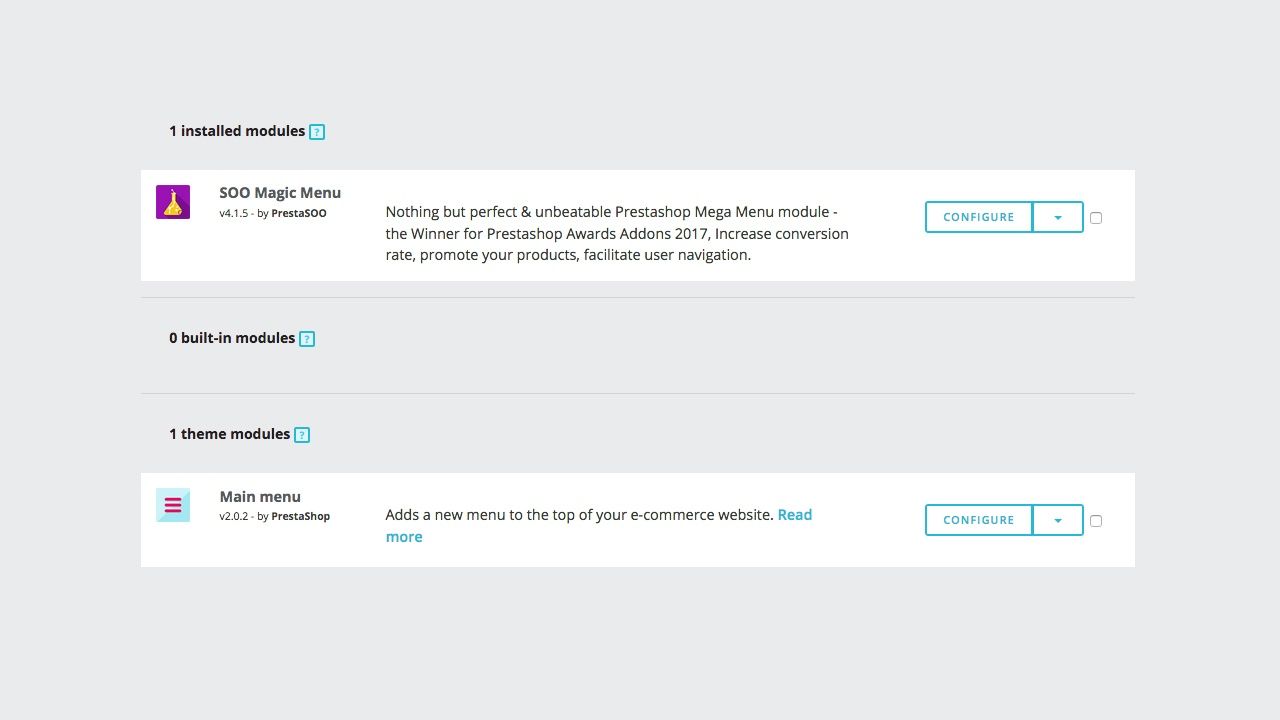Expand SOO Magic Menu's actions dropdown
1280x720 pixels.
pos(1058,217)
